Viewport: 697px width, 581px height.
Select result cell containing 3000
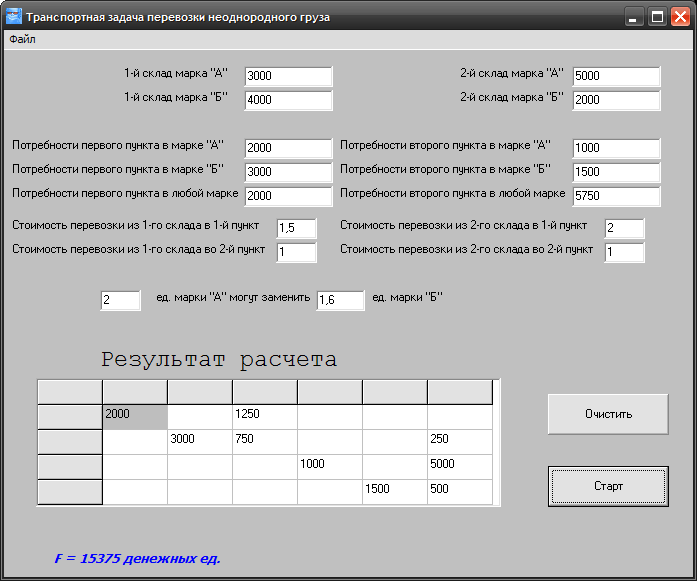(x=200, y=442)
